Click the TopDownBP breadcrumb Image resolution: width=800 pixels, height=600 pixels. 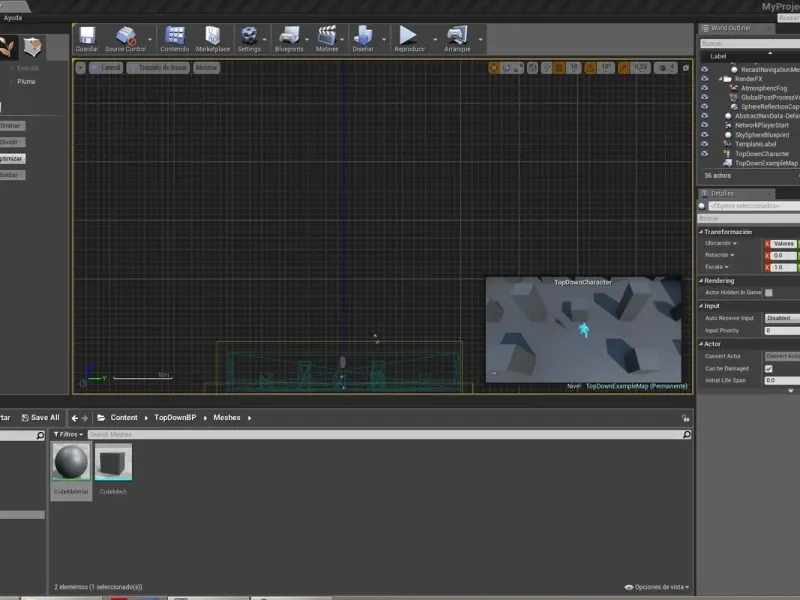pos(175,417)
